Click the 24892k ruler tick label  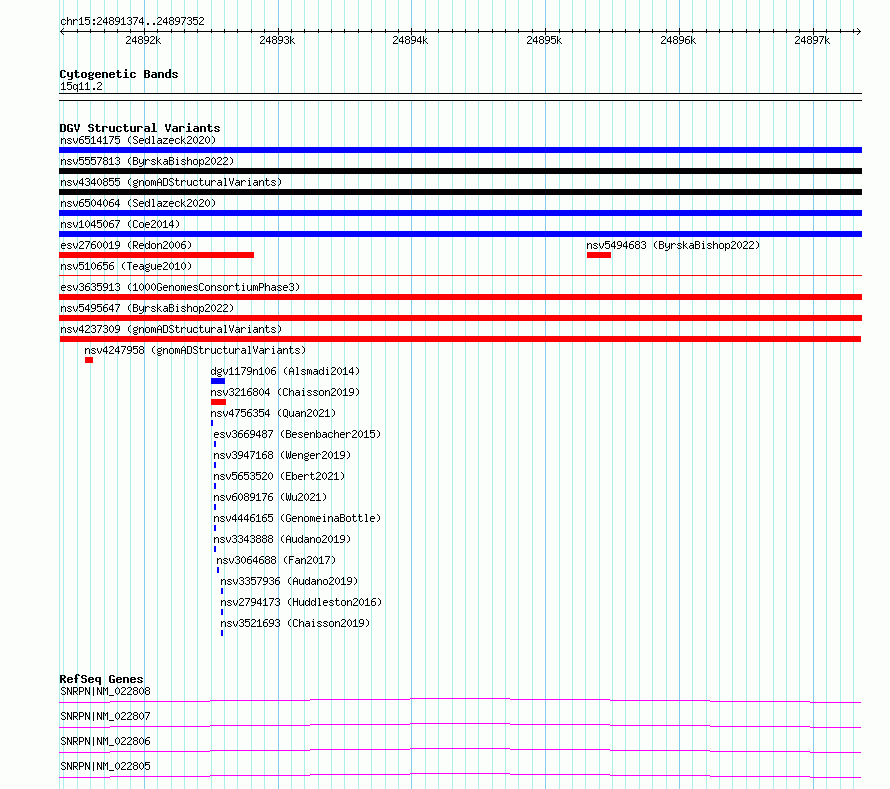(x=143, y=40)
